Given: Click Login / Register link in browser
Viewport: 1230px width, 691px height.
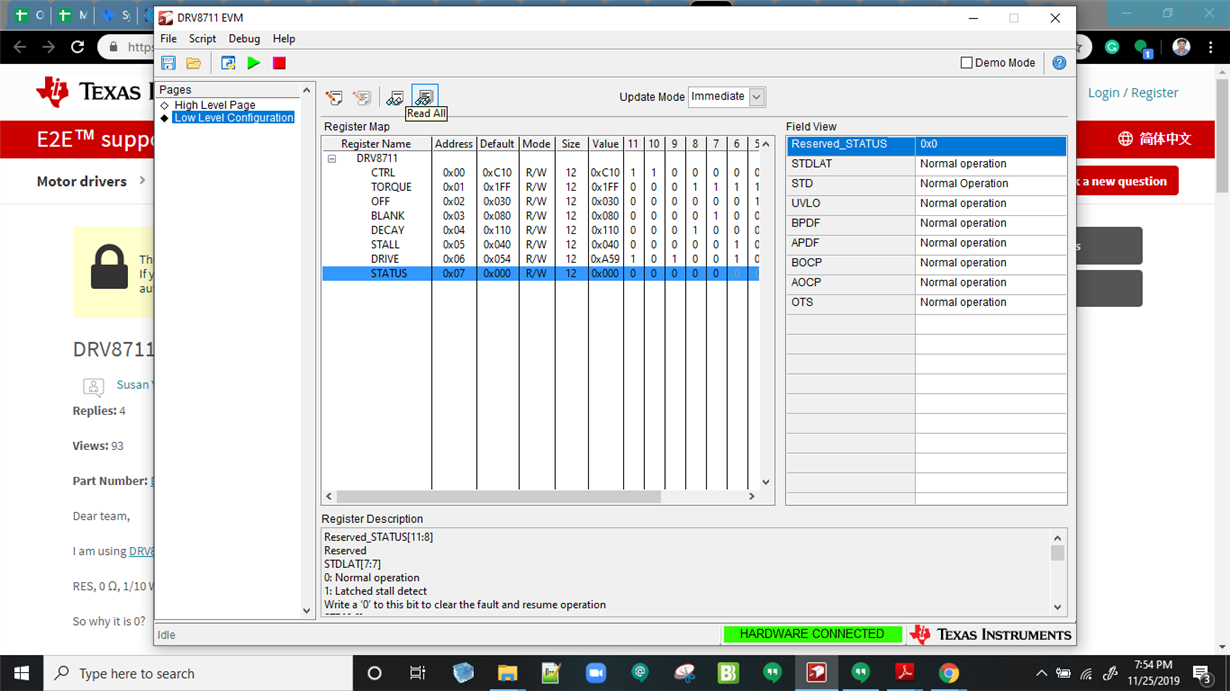Looking at the screenshot, I should click(x=1133, y=92).
